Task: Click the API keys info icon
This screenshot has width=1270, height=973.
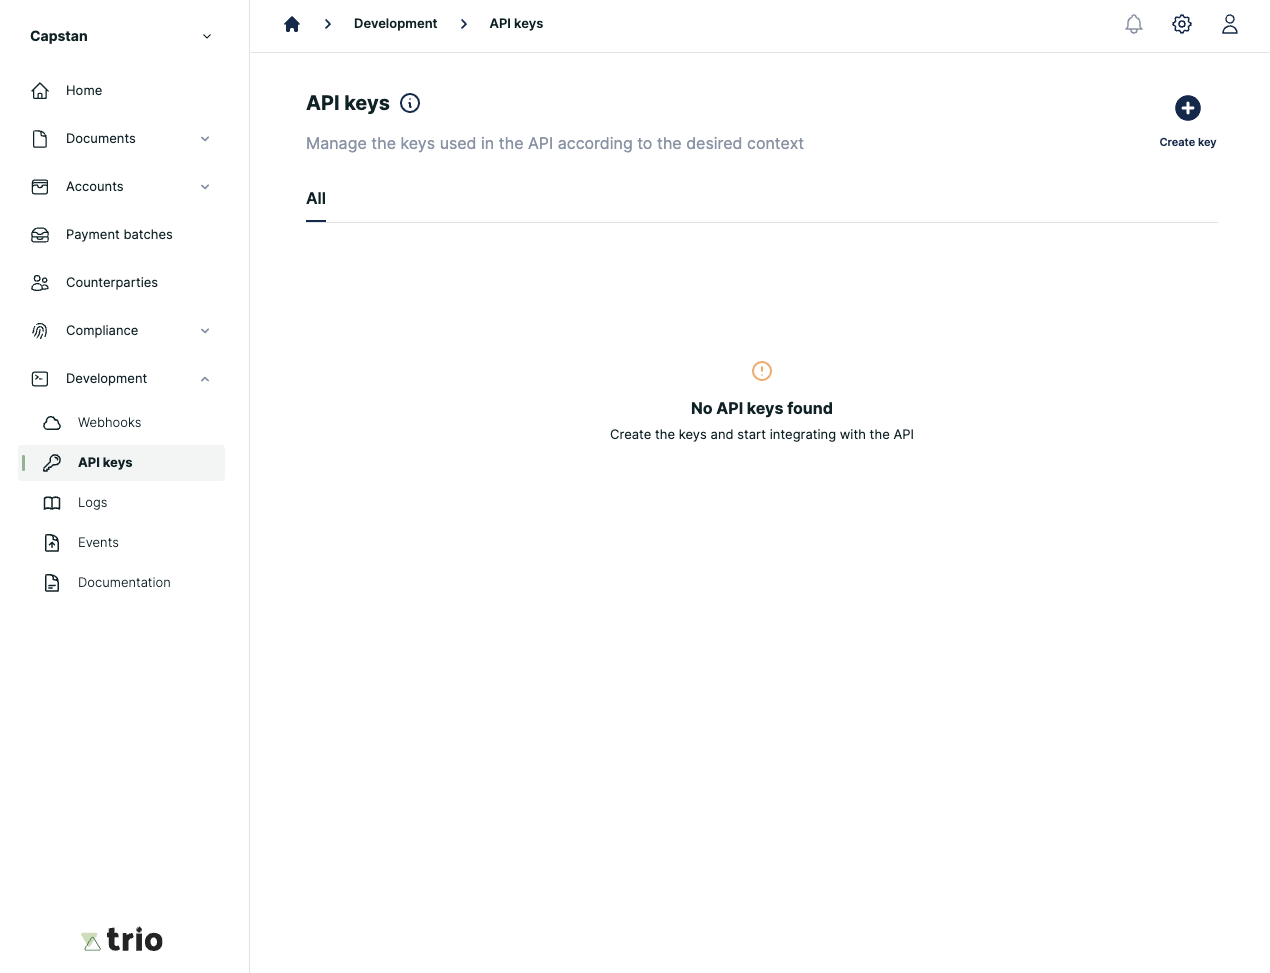Action: point(410,103)
